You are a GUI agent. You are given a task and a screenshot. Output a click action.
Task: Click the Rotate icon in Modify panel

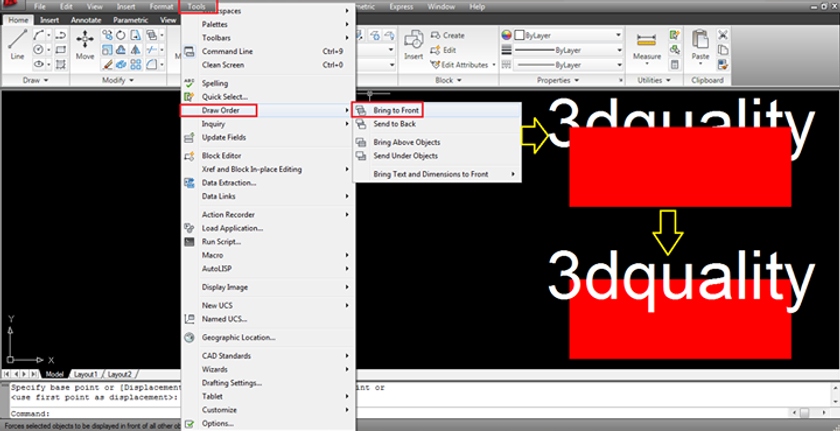pos(122,35)
